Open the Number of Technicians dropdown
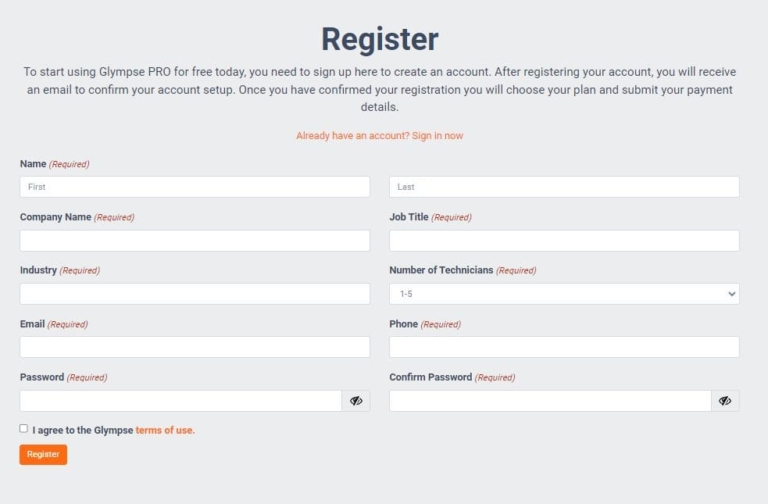The height and width of the screenshot is (504, 768). (x=564, y=294)
